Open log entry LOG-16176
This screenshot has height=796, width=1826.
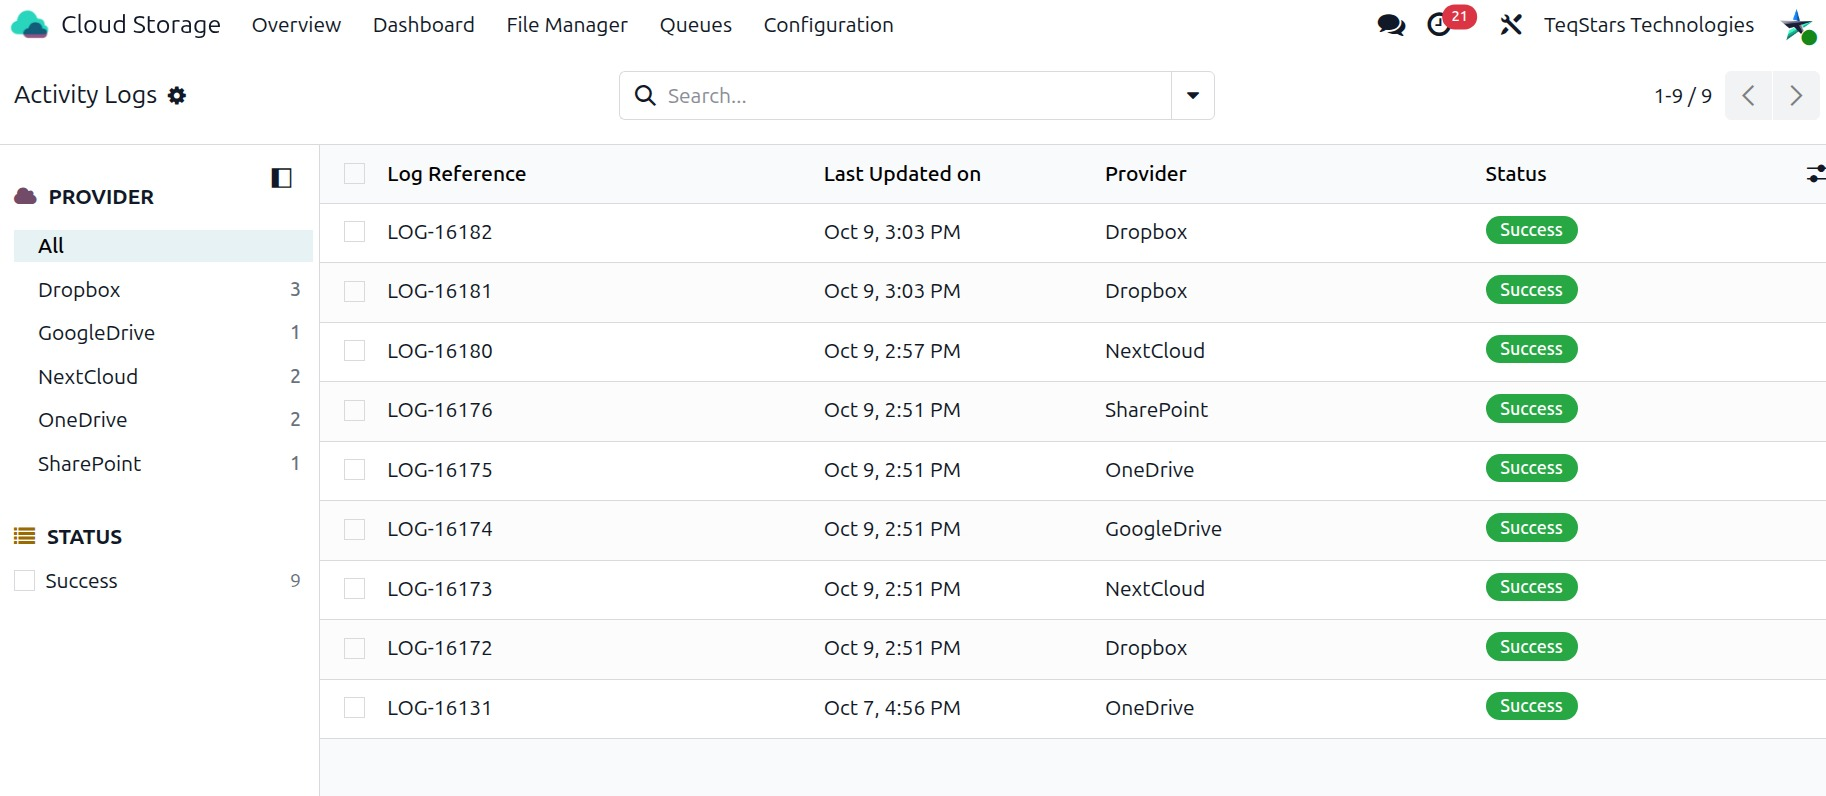point(440,410)
